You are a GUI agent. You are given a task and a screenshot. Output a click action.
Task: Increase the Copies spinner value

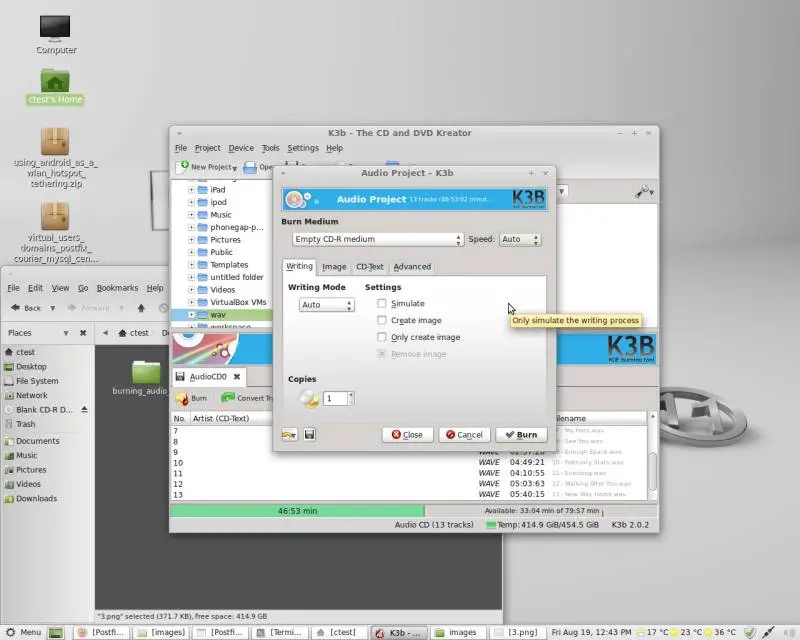[x=351, y=395]
